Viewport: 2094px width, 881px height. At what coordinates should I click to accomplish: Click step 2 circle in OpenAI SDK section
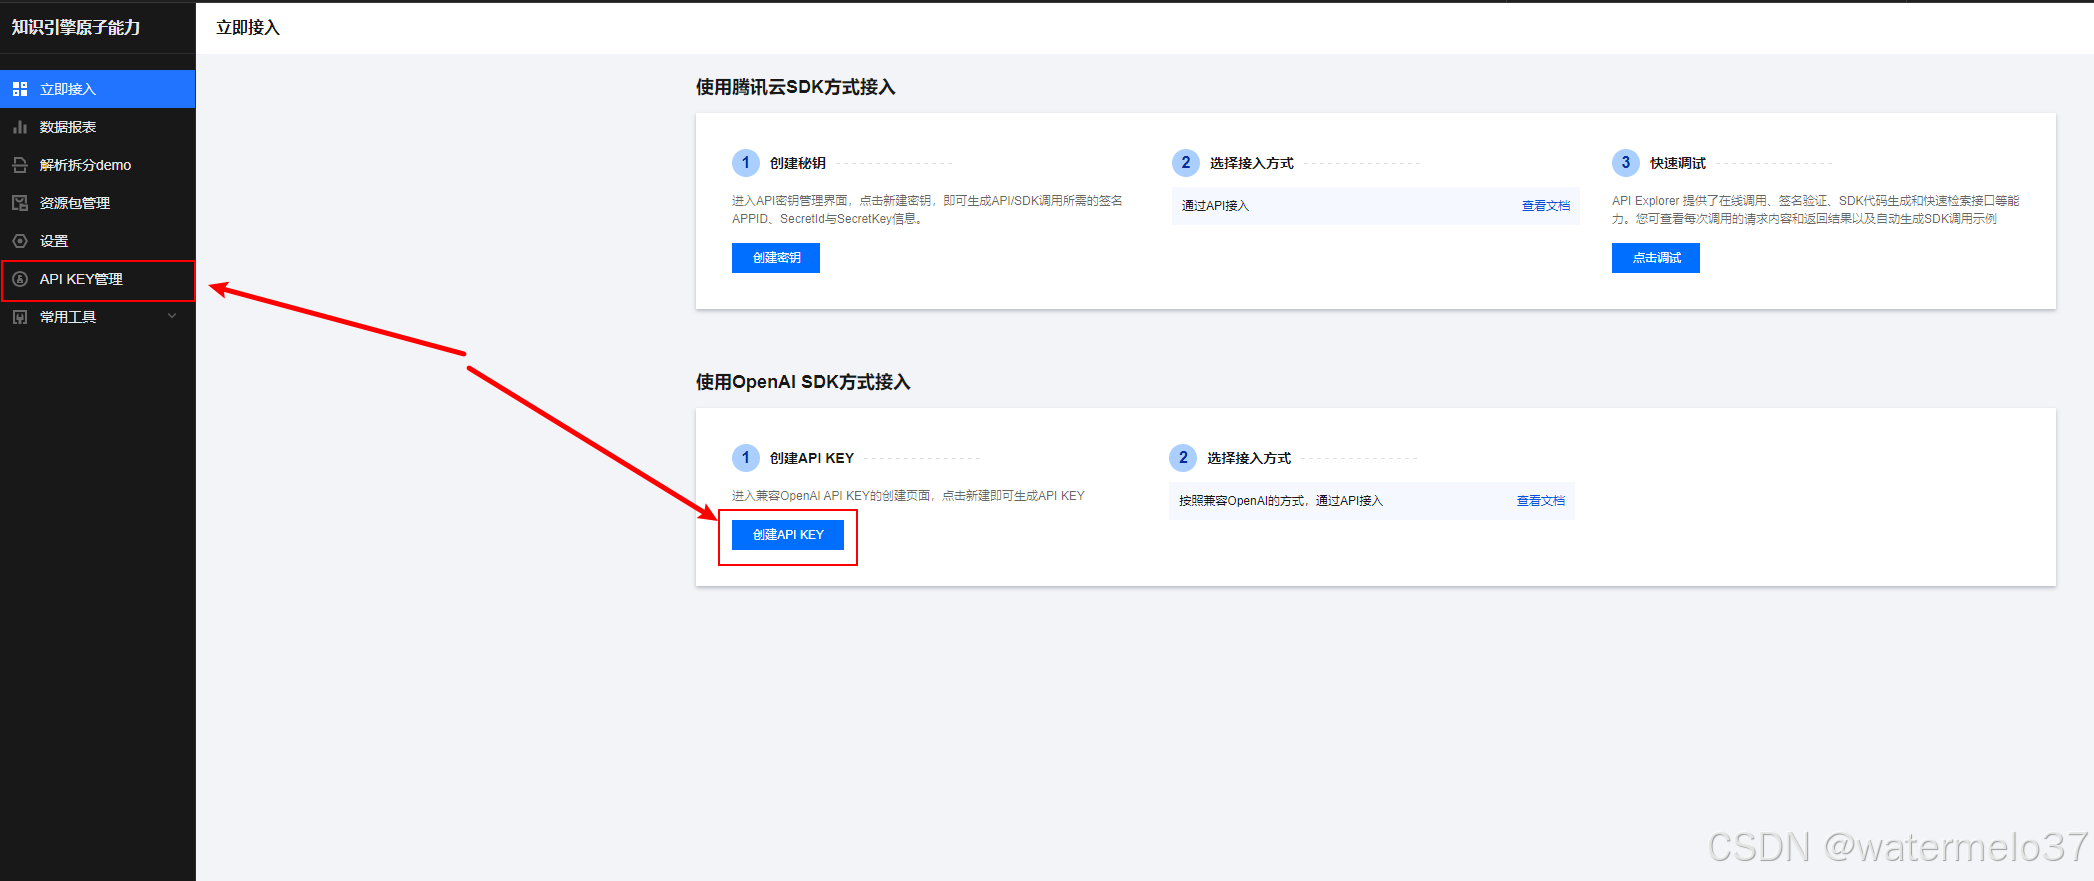[x=1183, y=458]
